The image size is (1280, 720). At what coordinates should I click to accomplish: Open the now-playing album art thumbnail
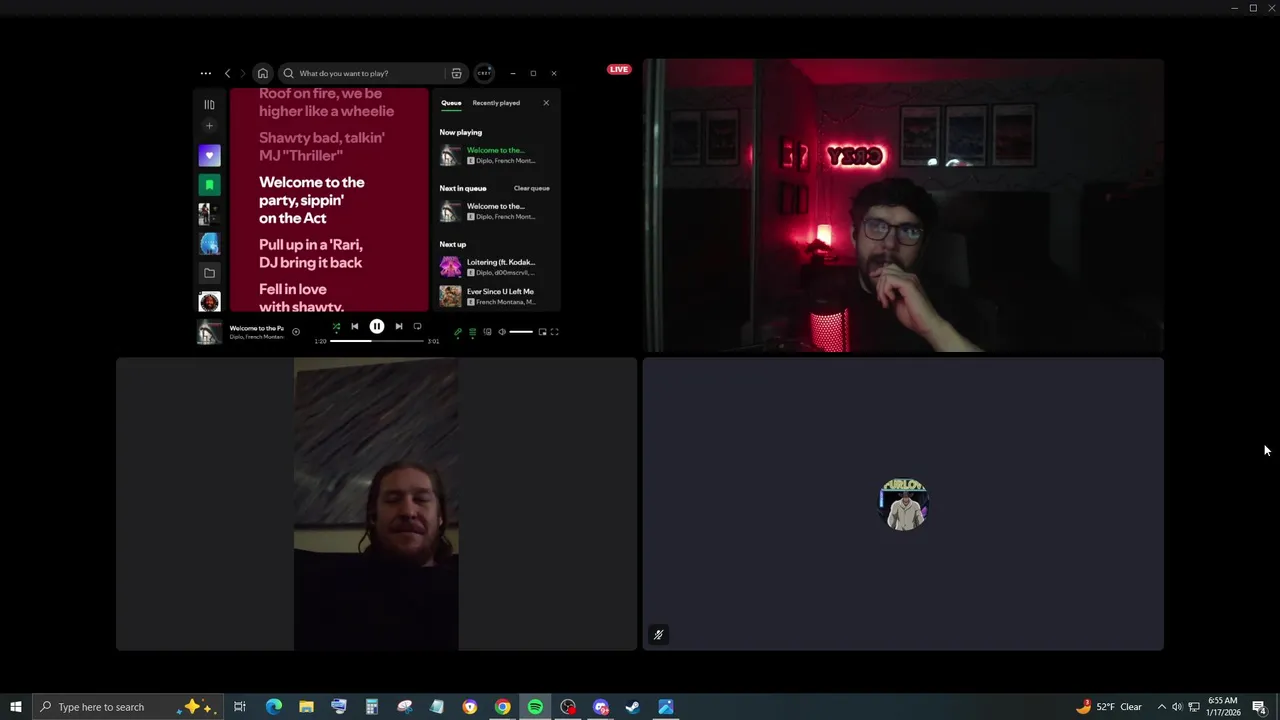click(x=209, y=332)
